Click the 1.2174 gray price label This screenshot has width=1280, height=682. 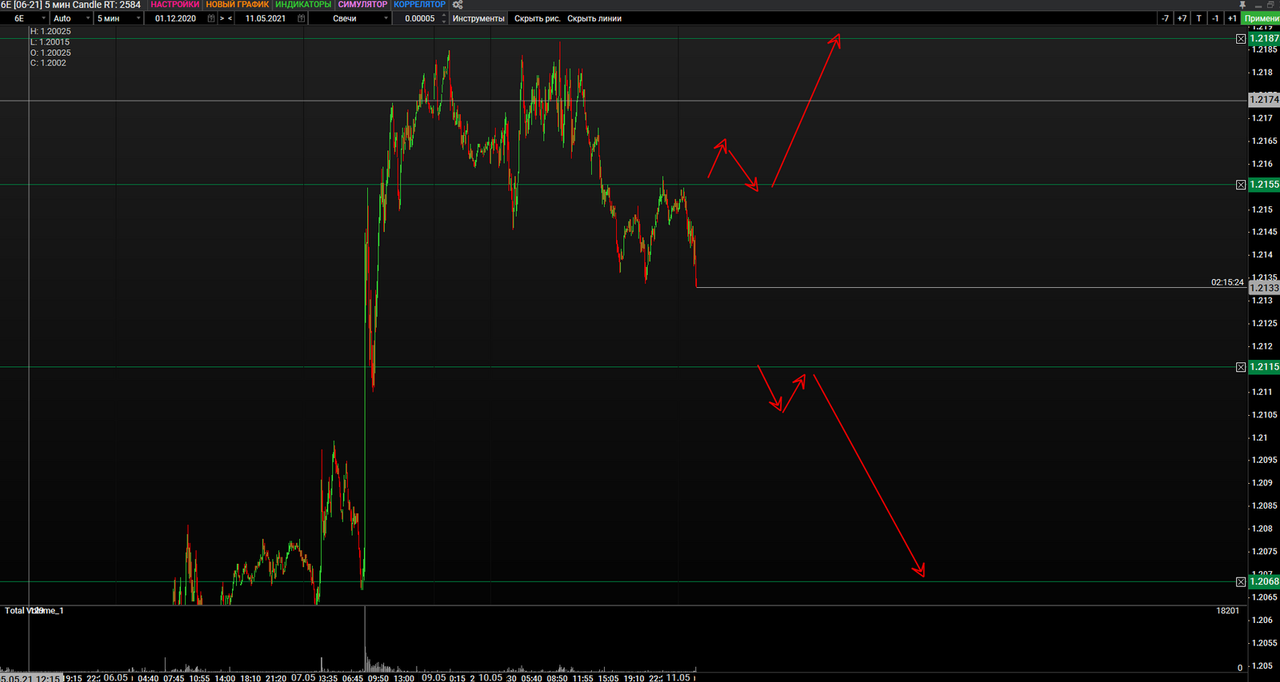coord(1264,100)
